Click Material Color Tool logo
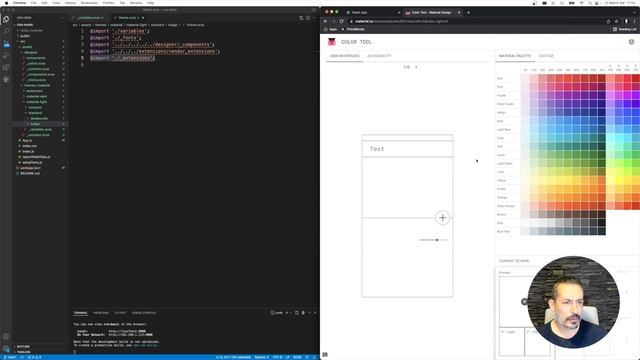 (331, 42)
